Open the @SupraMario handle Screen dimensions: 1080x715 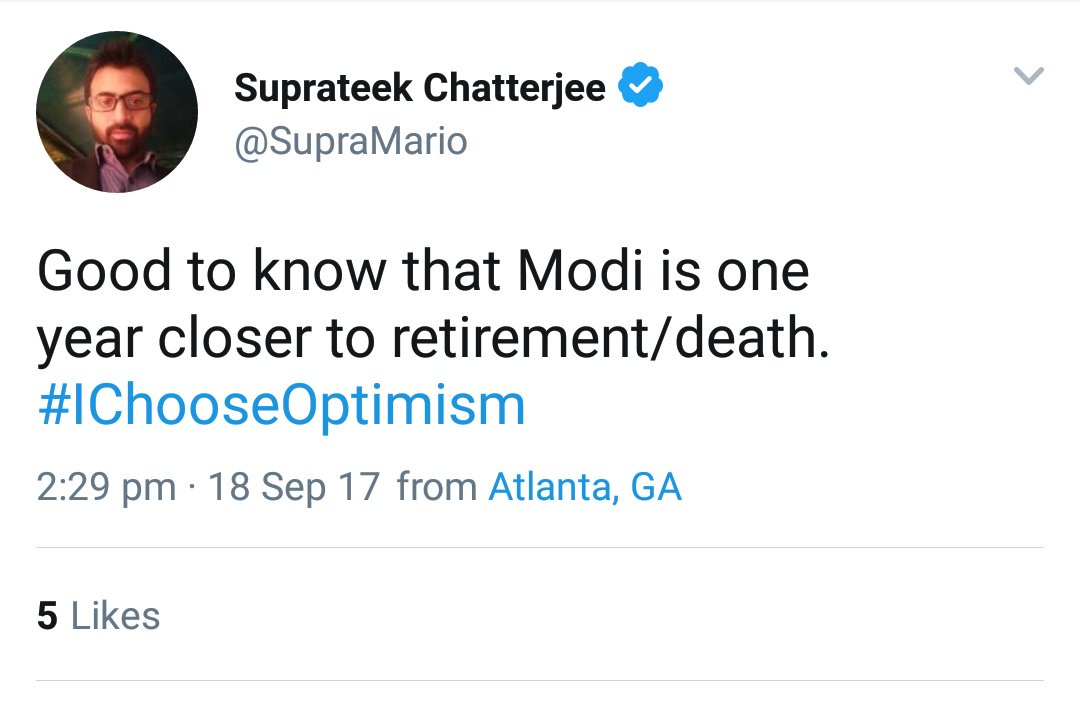click(350, 141)
